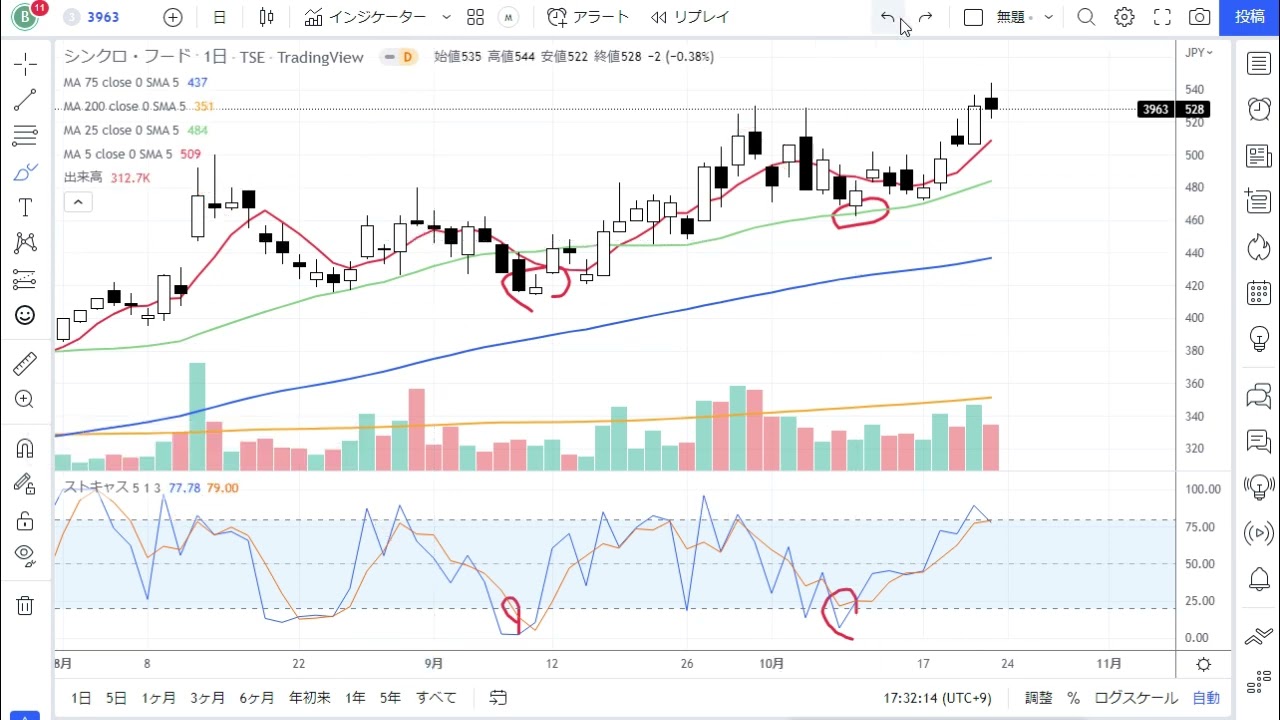Delete drawings with the trash icon
1280x720 pixels.
click(25, 605)
